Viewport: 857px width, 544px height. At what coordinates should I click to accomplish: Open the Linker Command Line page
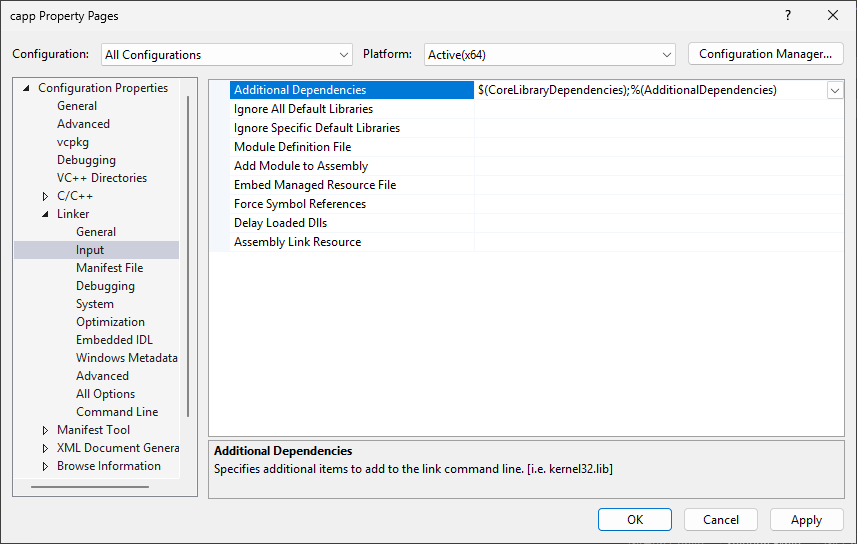[117, 412]
